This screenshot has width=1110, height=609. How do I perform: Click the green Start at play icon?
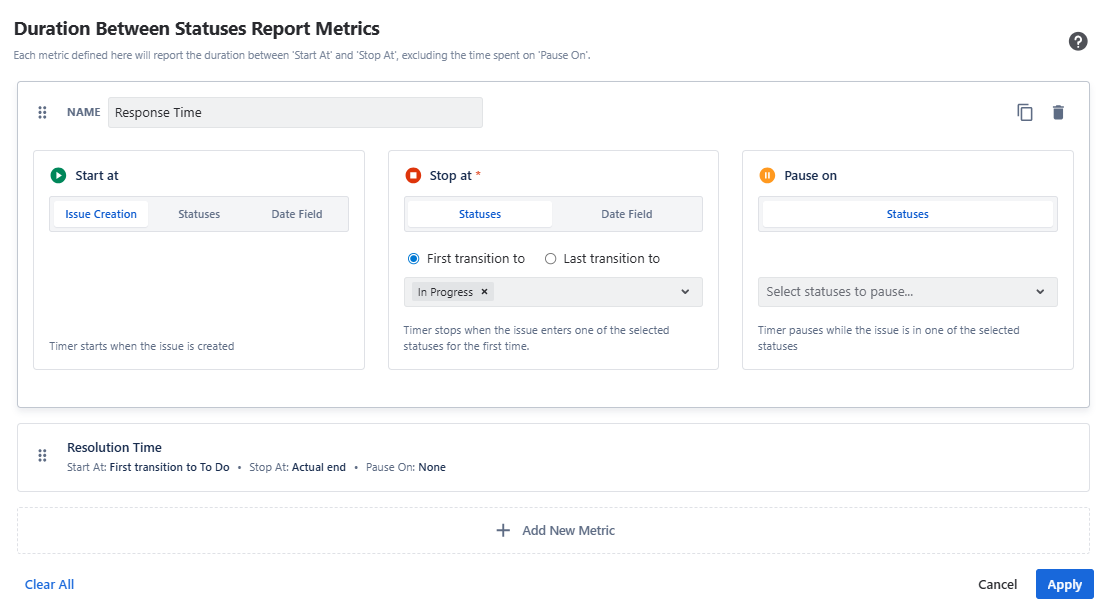pyautogui.click(x=59, y=174)
